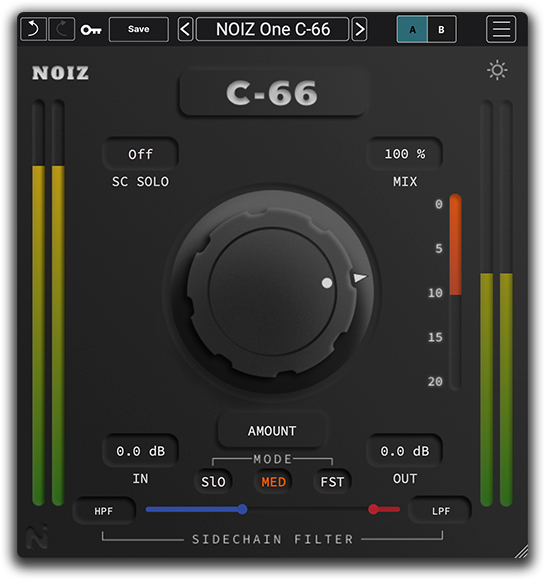Click the blue HPF slider handle
The height and width of the screenshot is (580, 545).
[x=242, y=509]
